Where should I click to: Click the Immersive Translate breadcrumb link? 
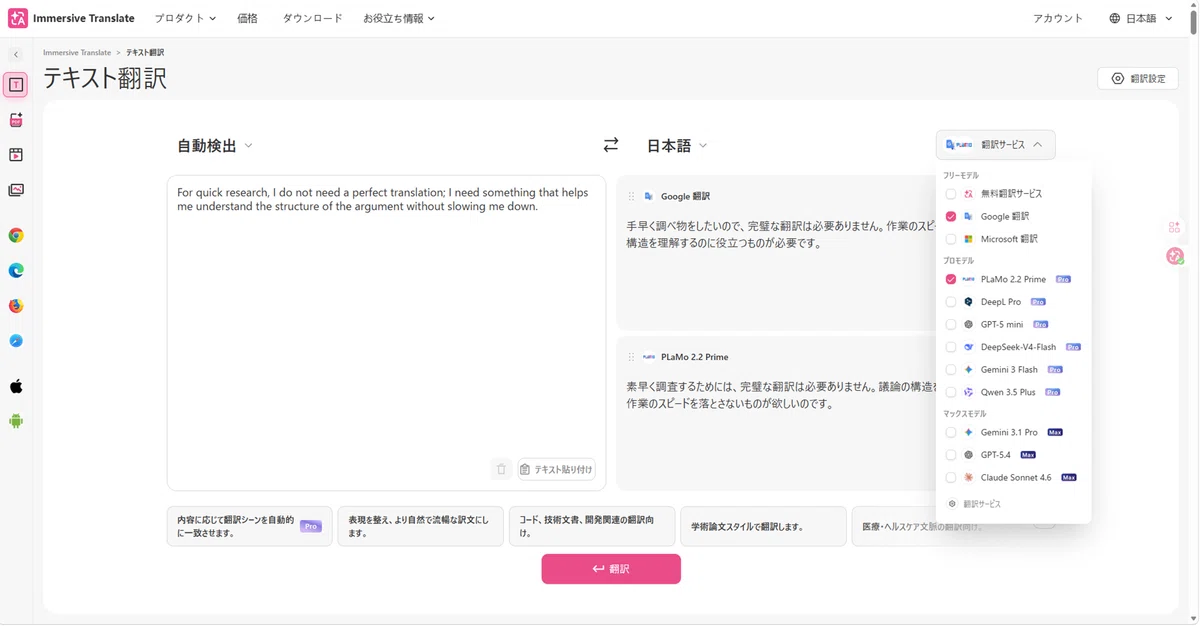[x=77, y=52]
